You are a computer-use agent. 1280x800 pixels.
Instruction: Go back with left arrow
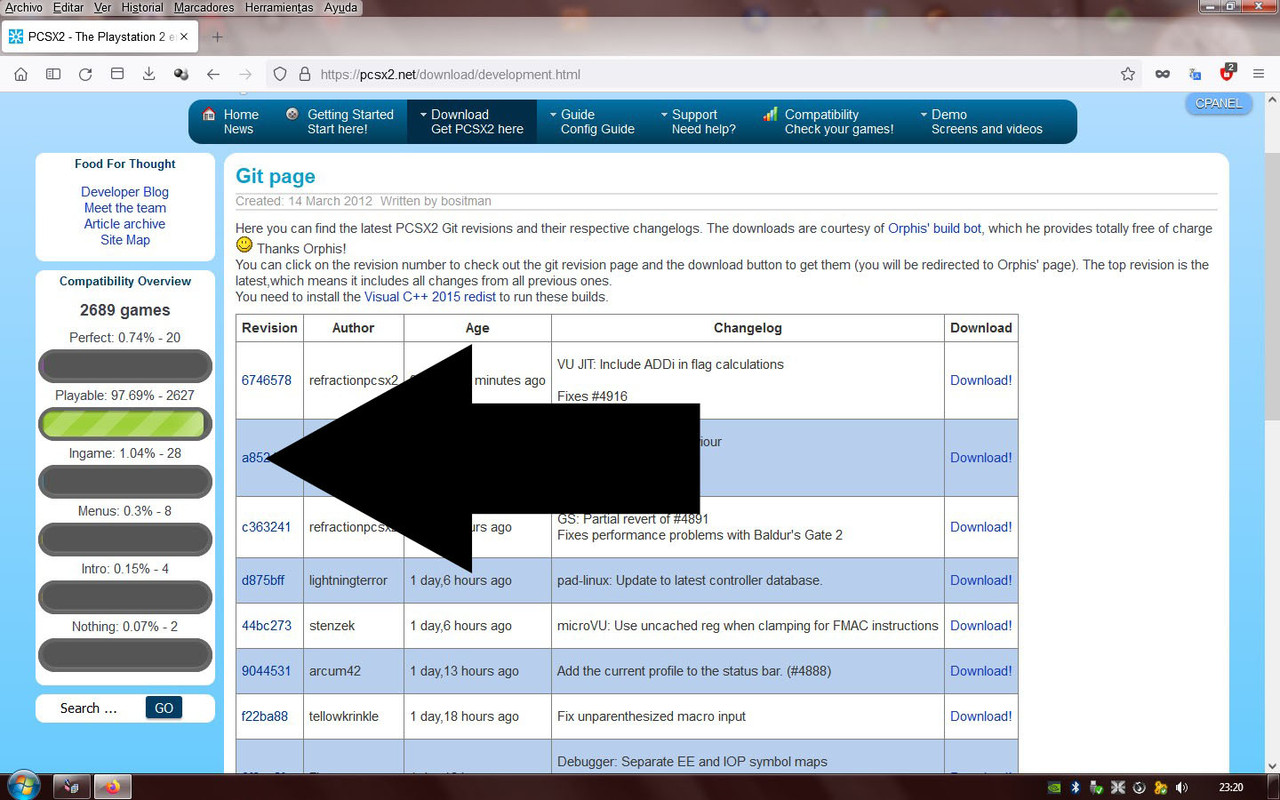[x=213, y=74]
